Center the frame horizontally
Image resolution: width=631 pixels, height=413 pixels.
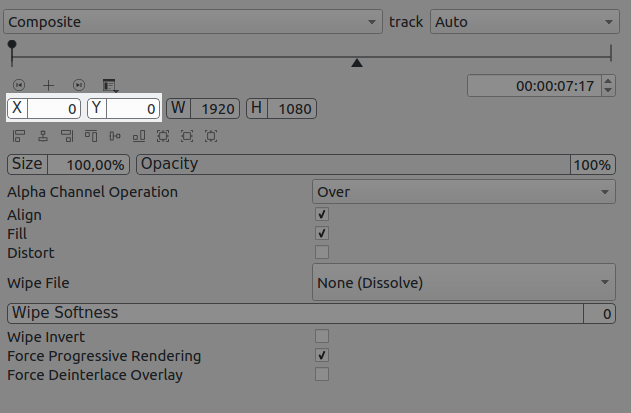43,136
